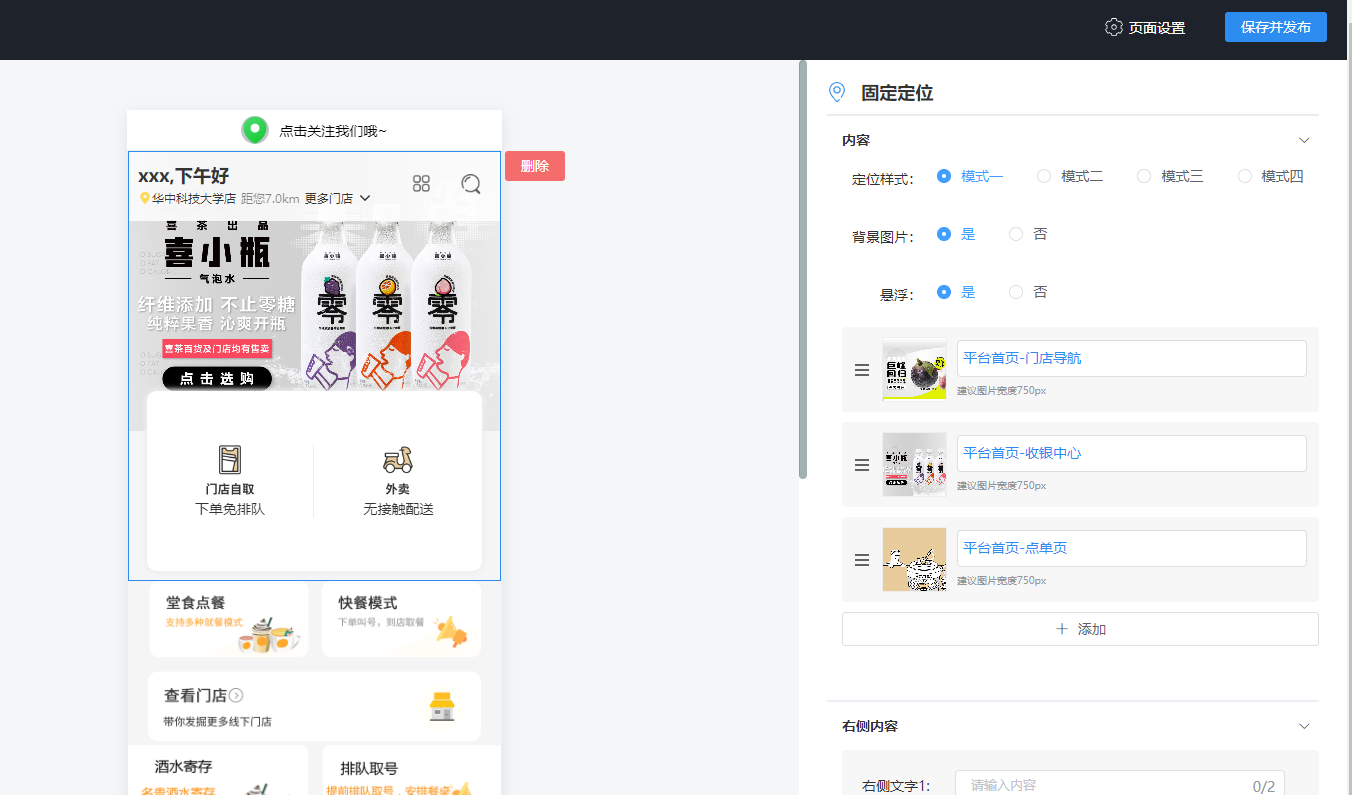The image size is (1352, 795).
Task: Click the plus icon in the 添加 button
Action: [x=1062, y=629]
